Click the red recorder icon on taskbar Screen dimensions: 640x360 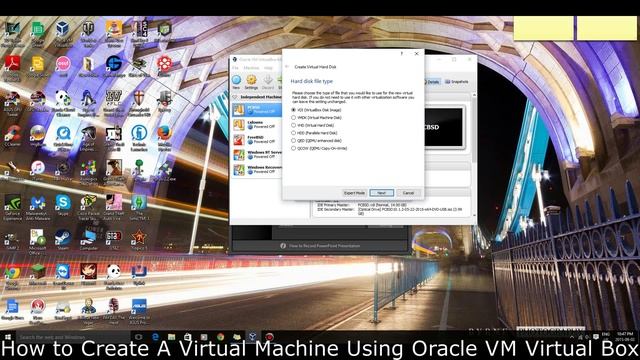tap(269, 337)
